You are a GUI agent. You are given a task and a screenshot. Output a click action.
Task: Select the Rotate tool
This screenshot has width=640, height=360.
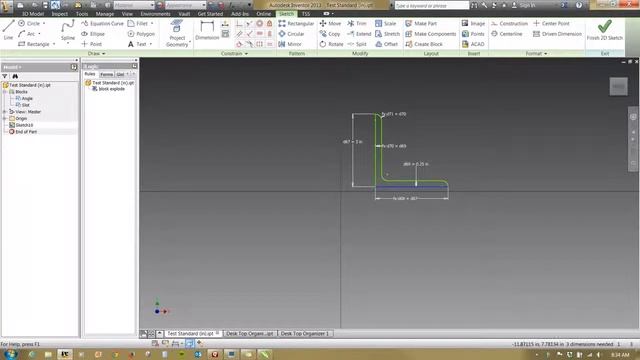point(331,44)
